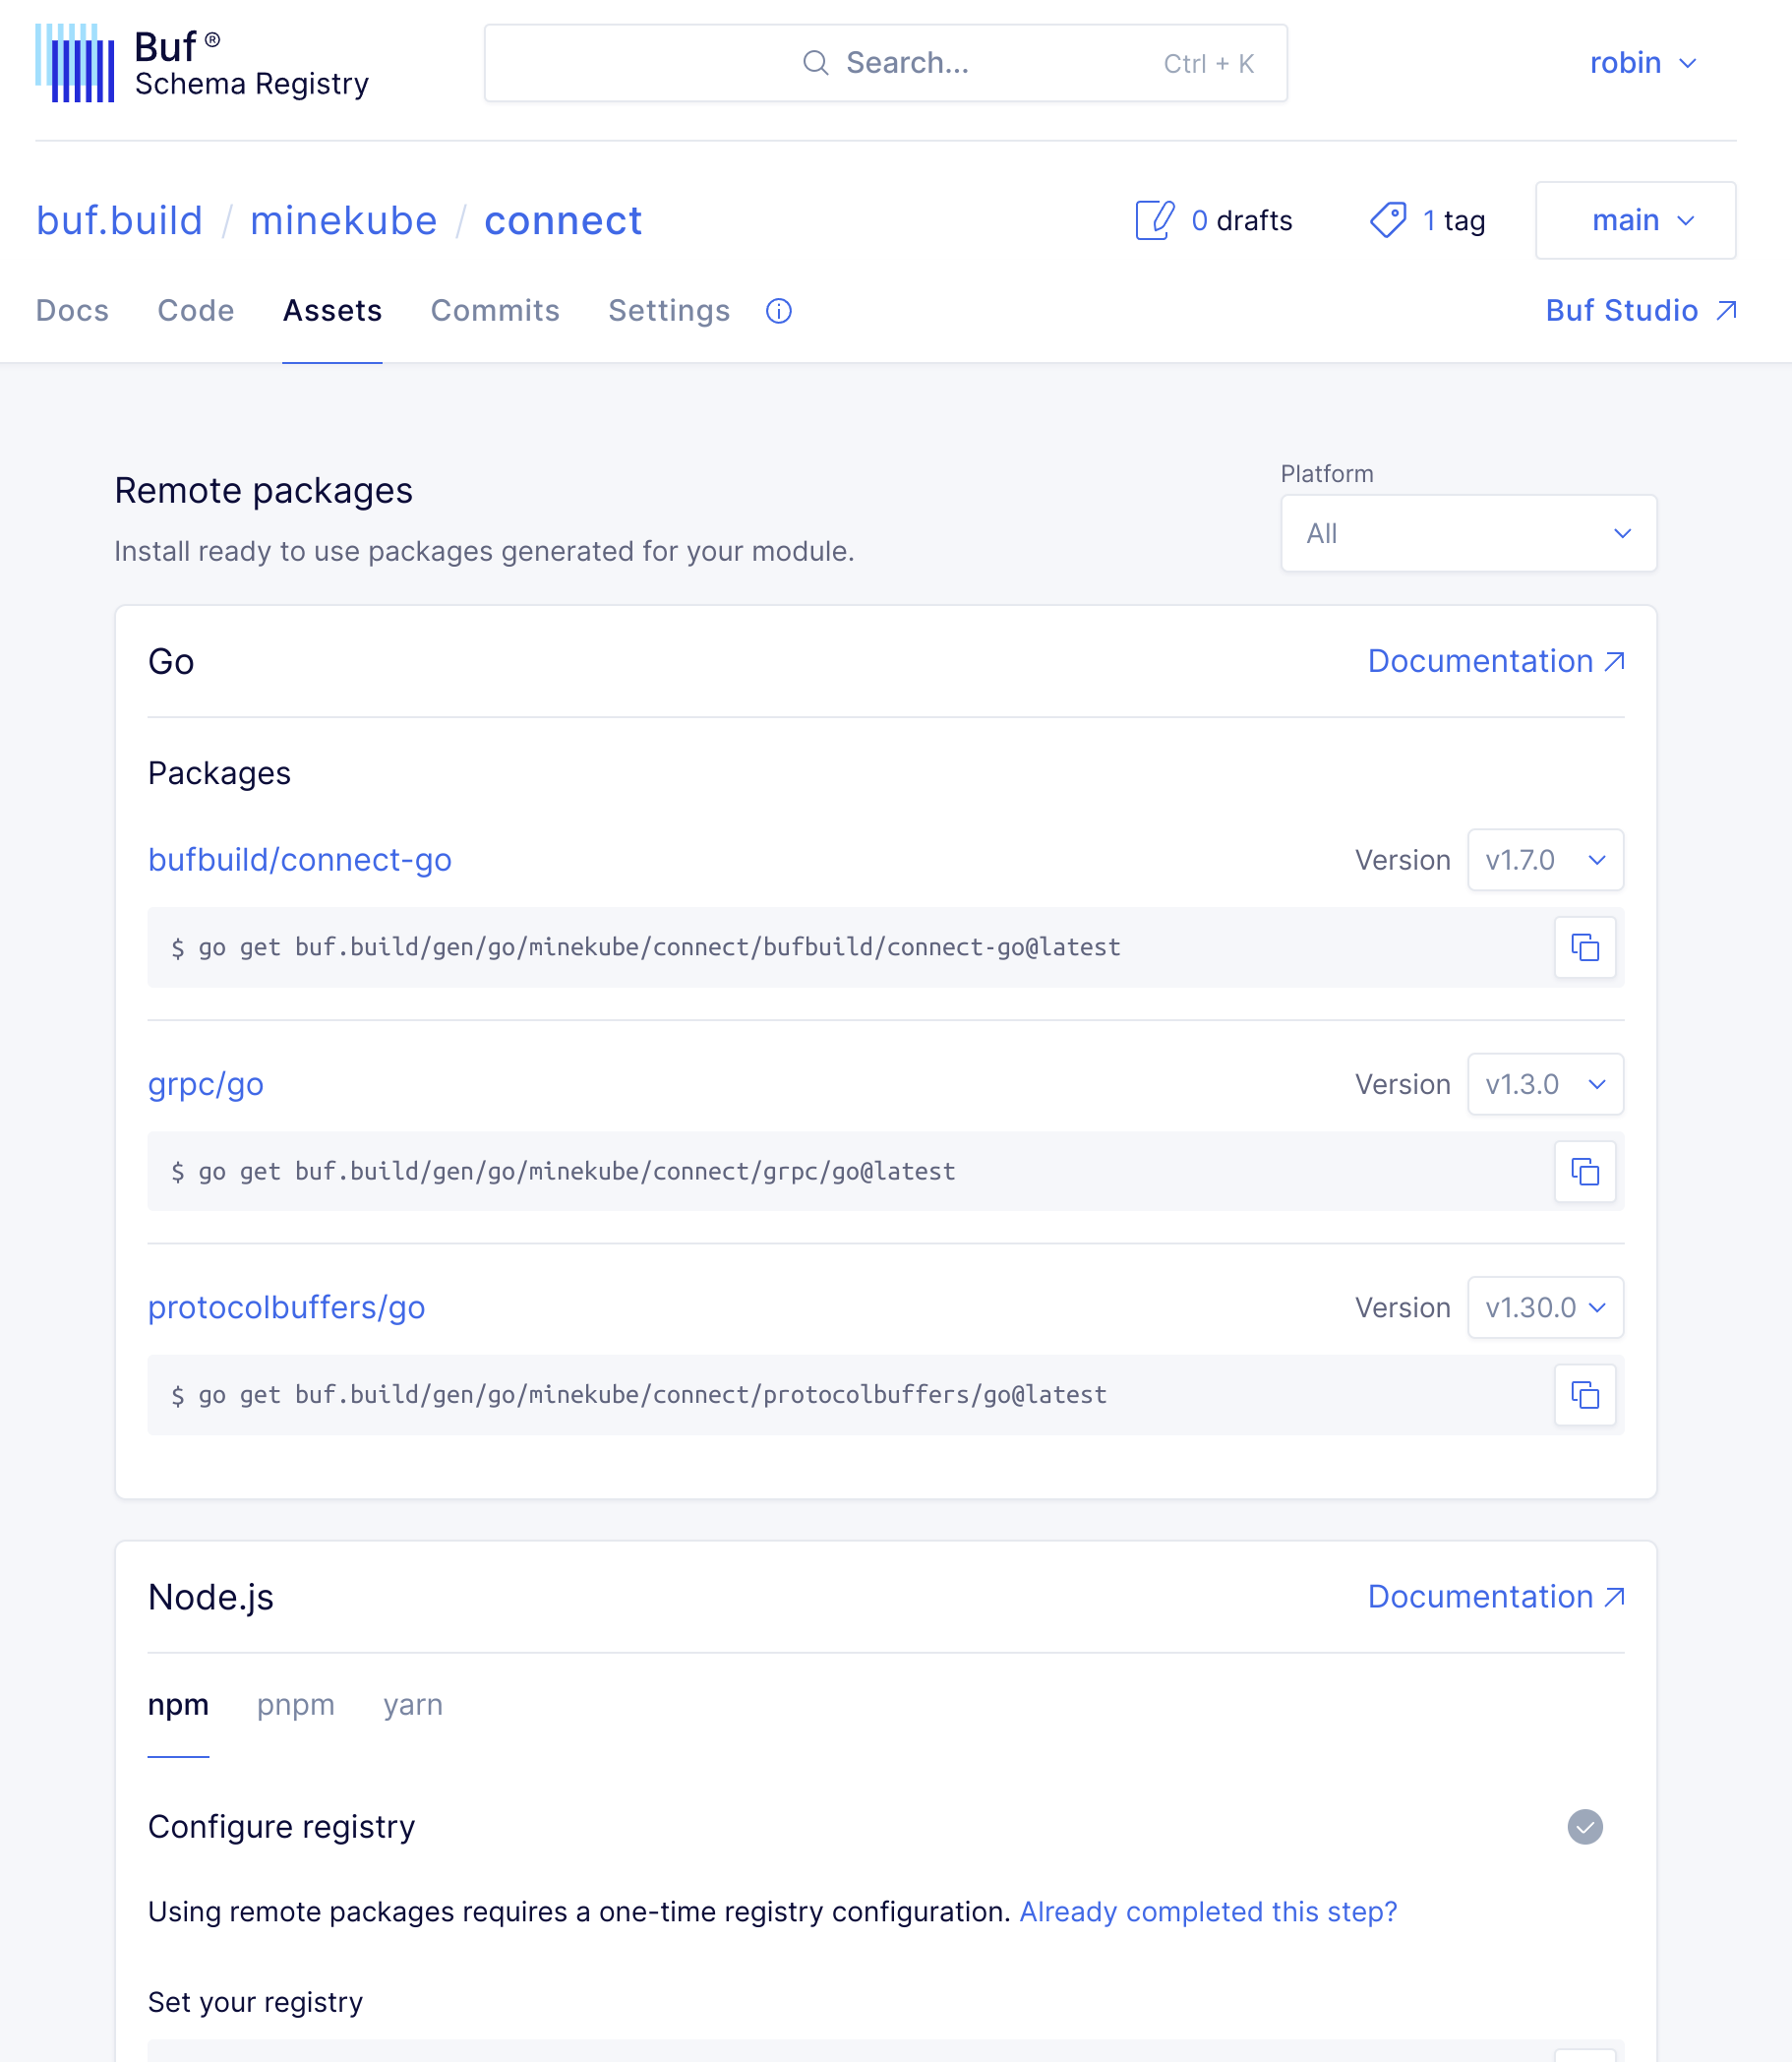
Task: Open the main branch selector
Action: click(x=1636, y=220)
